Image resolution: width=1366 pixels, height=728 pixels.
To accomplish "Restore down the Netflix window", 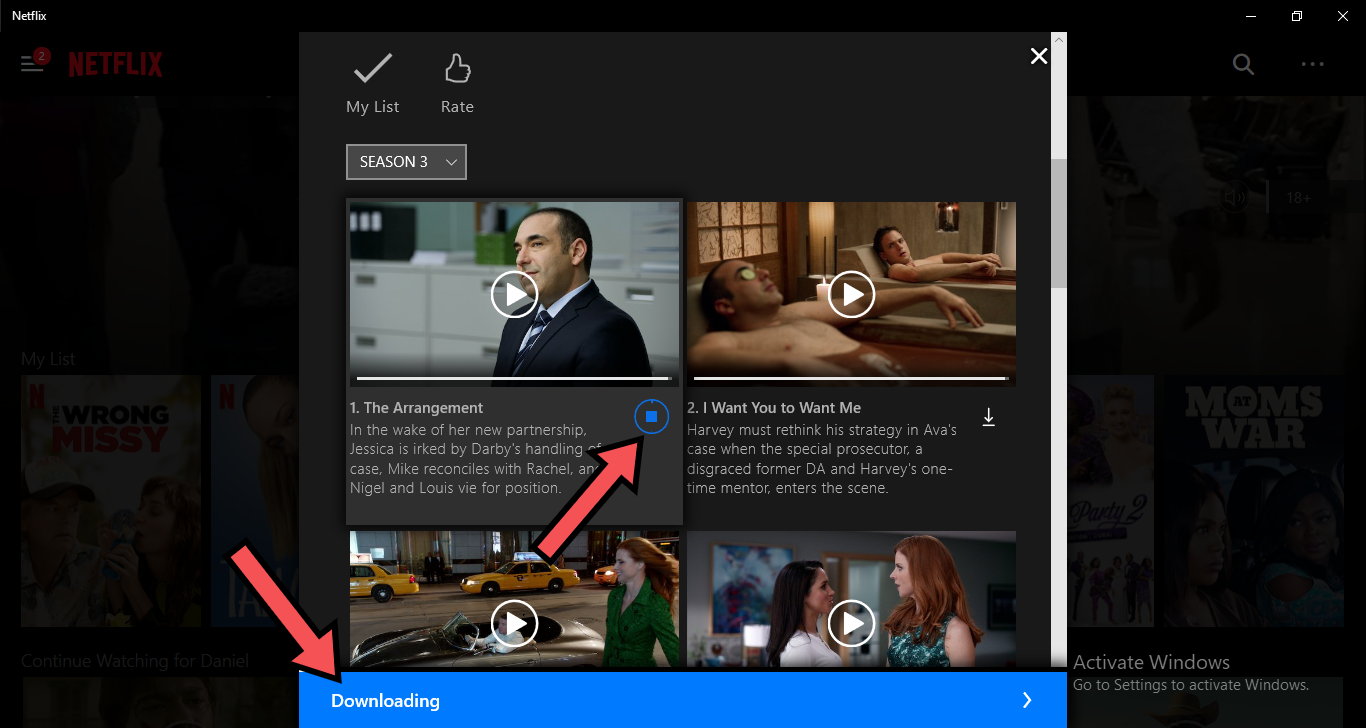I will click(1297, 16).
